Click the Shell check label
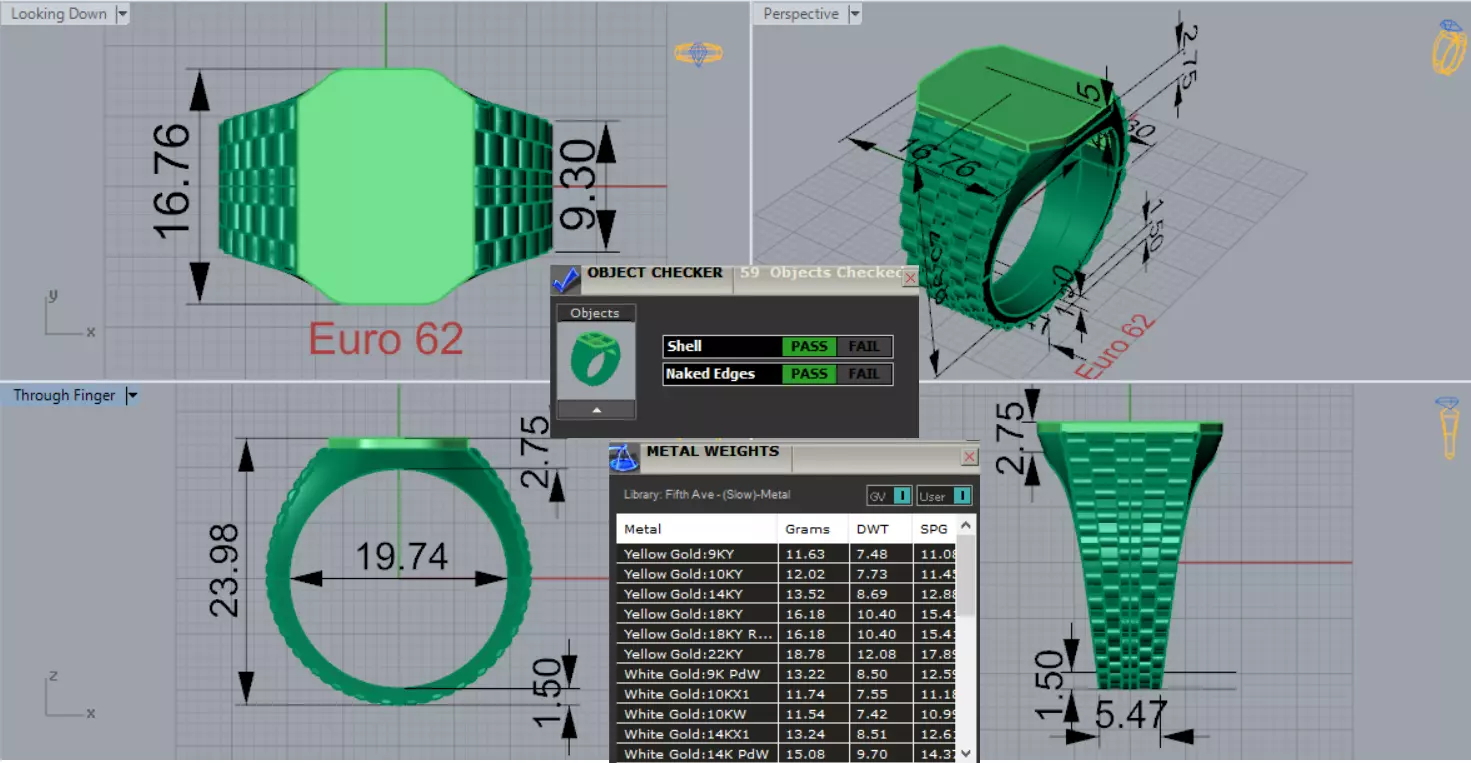Viewport: 1471px width, 763px height. 685,347
